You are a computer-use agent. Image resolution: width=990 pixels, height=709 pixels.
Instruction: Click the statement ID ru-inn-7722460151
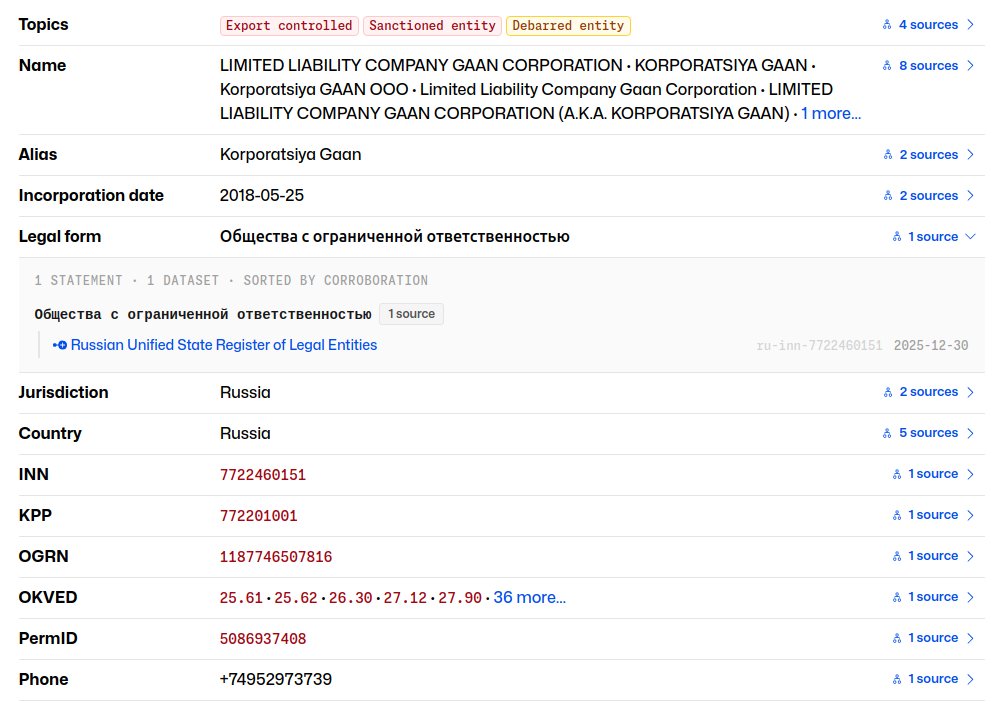pyautogui.click(x=819, y=345)
